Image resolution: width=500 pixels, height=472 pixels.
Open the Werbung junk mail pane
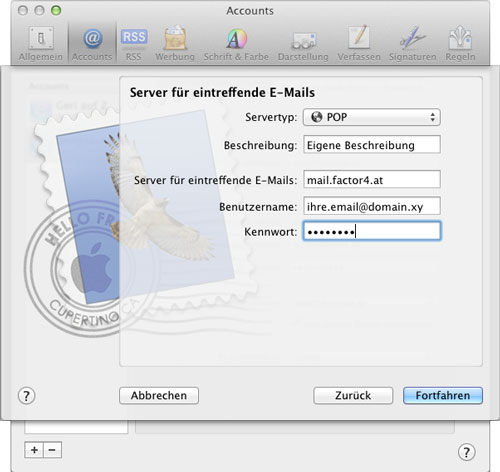[x=175, y=44]
